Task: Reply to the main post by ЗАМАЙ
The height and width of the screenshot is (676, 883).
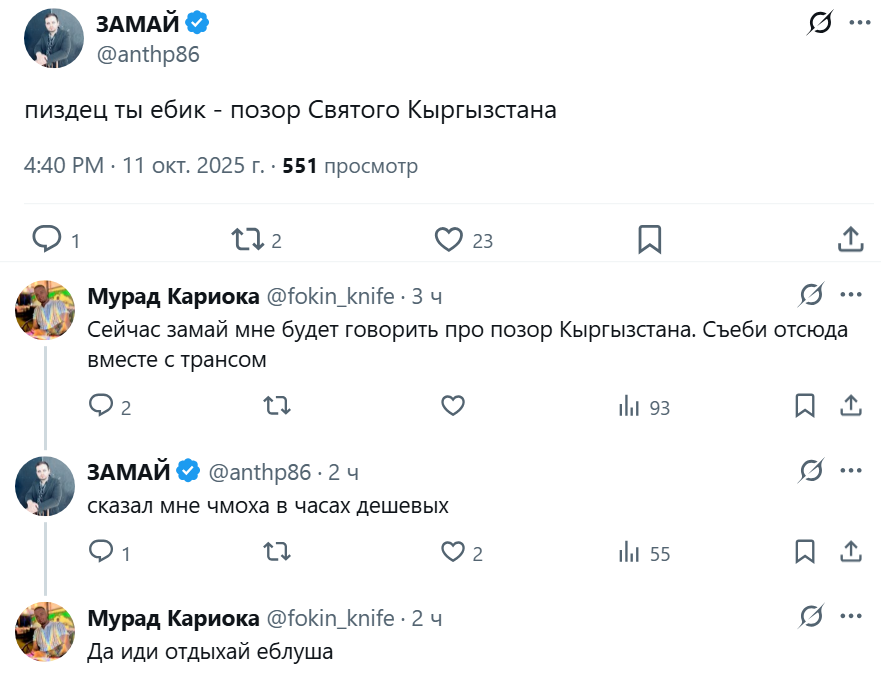Action: coord(47,239)
